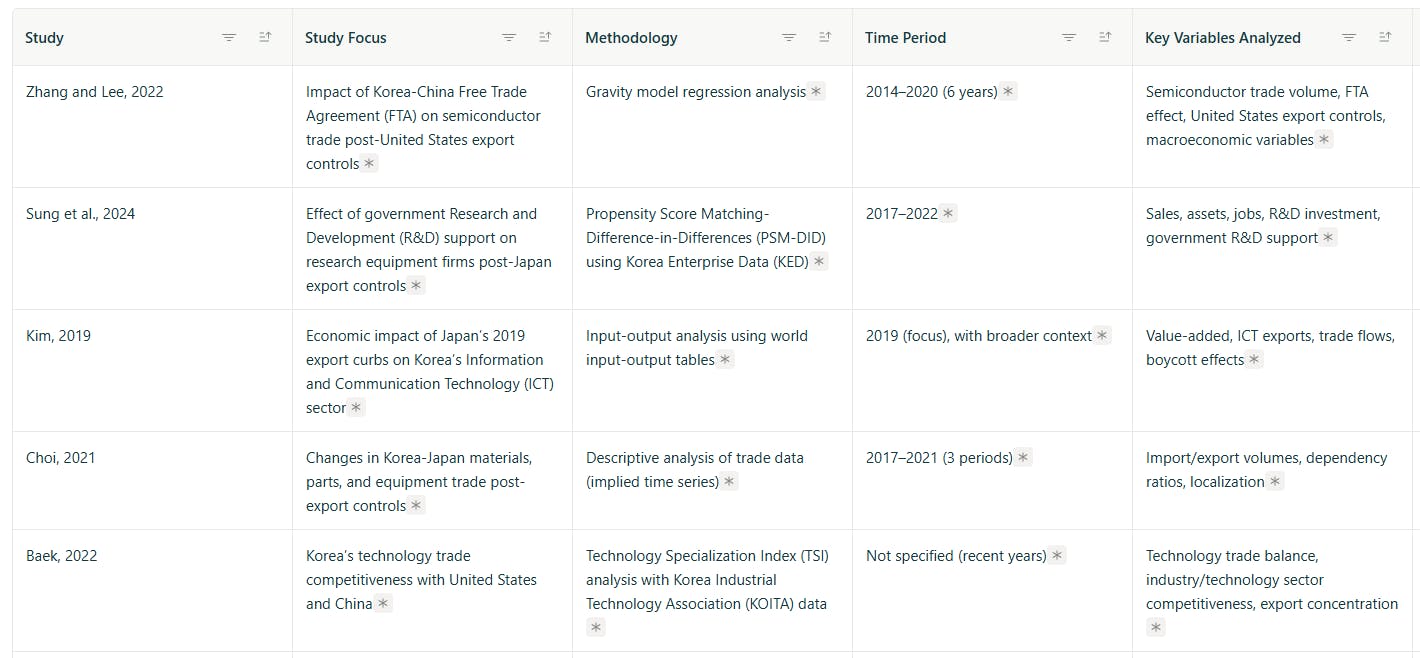Click the Choi, 2021 row title
Viewport: 1420px width, 658px height.
coord(60,458)
